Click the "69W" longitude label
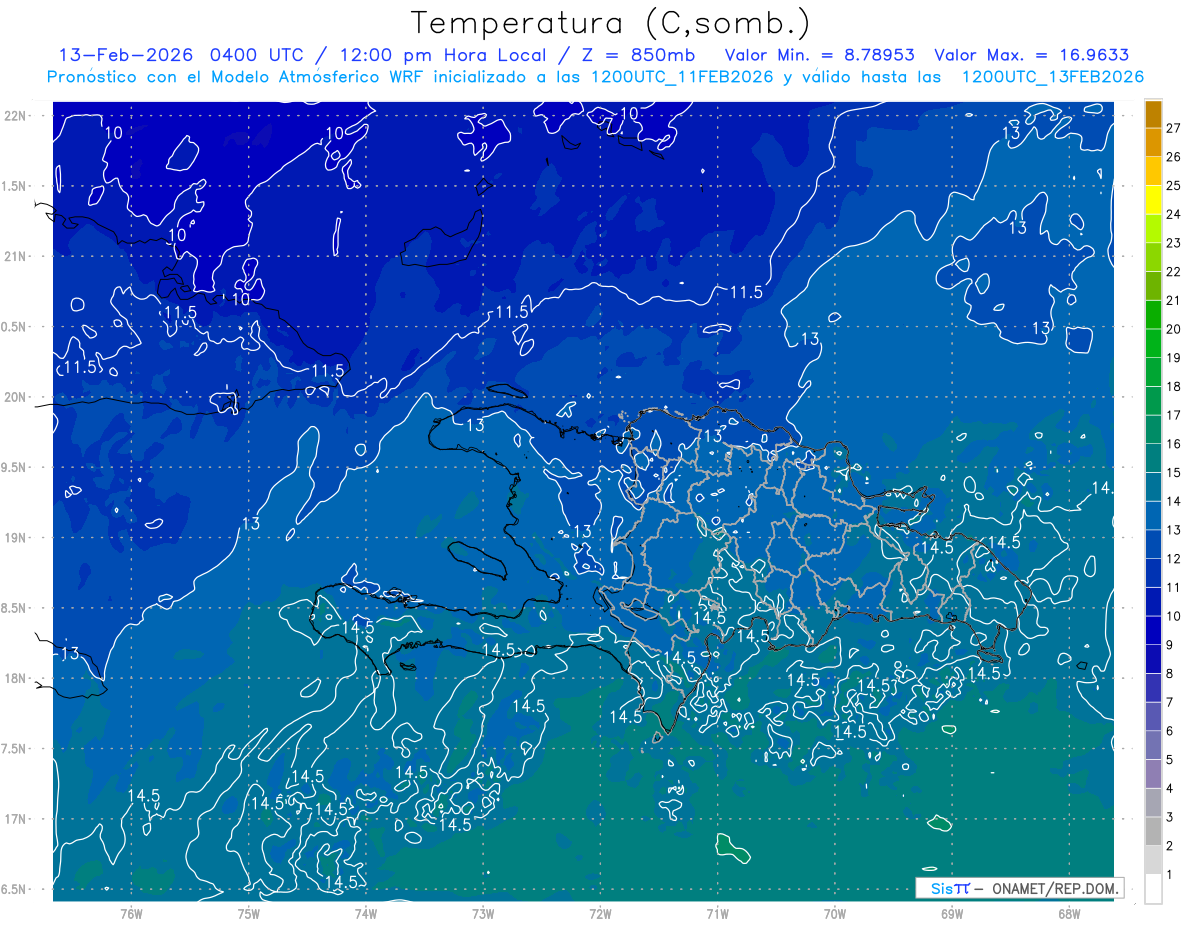Image resolution: width=1200 pixels, height=927 pixels. click(951, 913)
